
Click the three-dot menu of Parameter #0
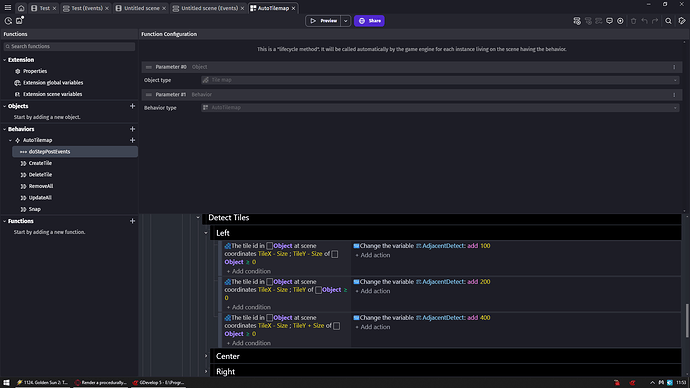(674, 67)
